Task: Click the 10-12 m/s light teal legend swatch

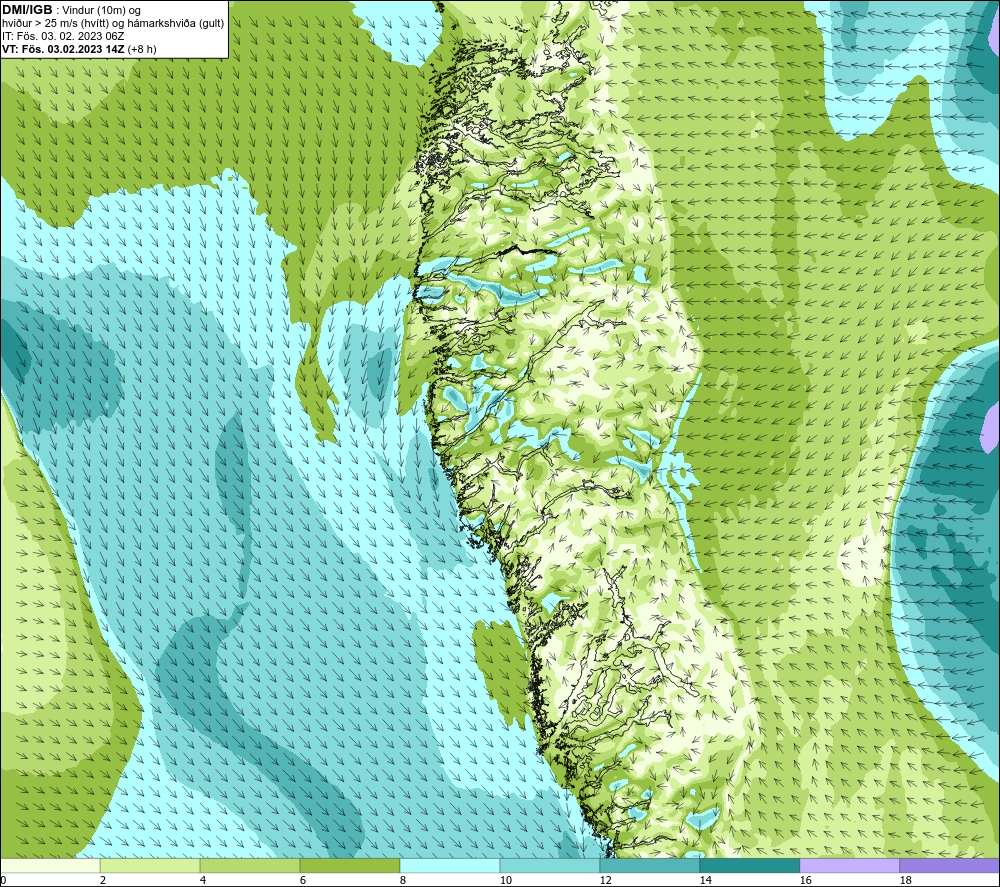Action: (x=549, y=866)
